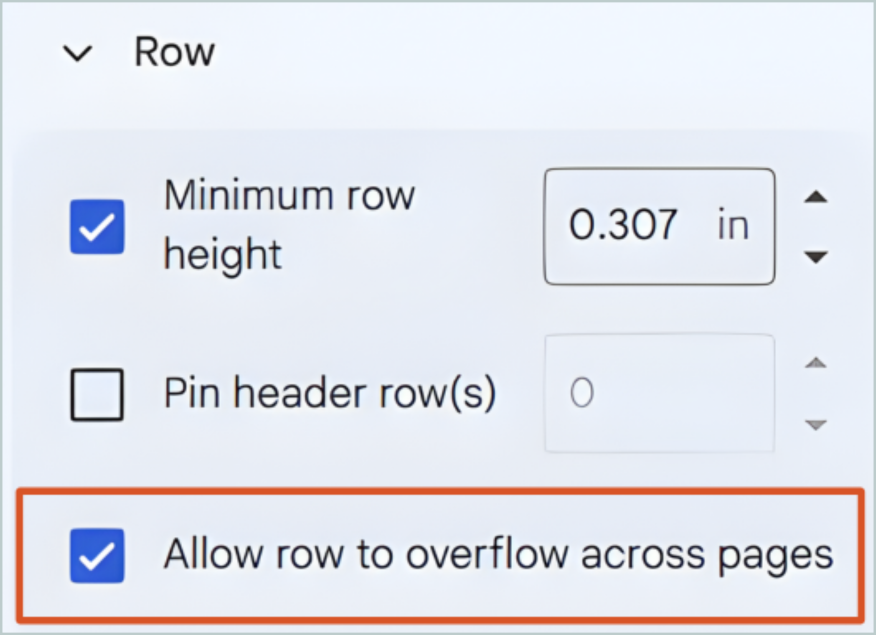Screen dimensions: 876x635
Task: Click the 'Minimum row height' label
Action: pos(289,226)
